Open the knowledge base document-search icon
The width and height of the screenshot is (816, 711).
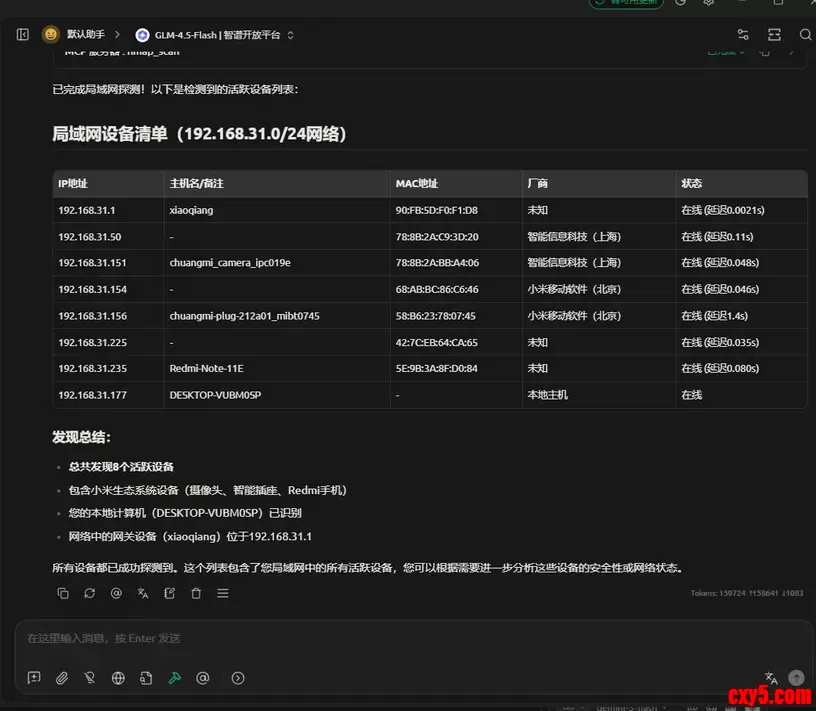pyautogui.click(x=146, y=678)
